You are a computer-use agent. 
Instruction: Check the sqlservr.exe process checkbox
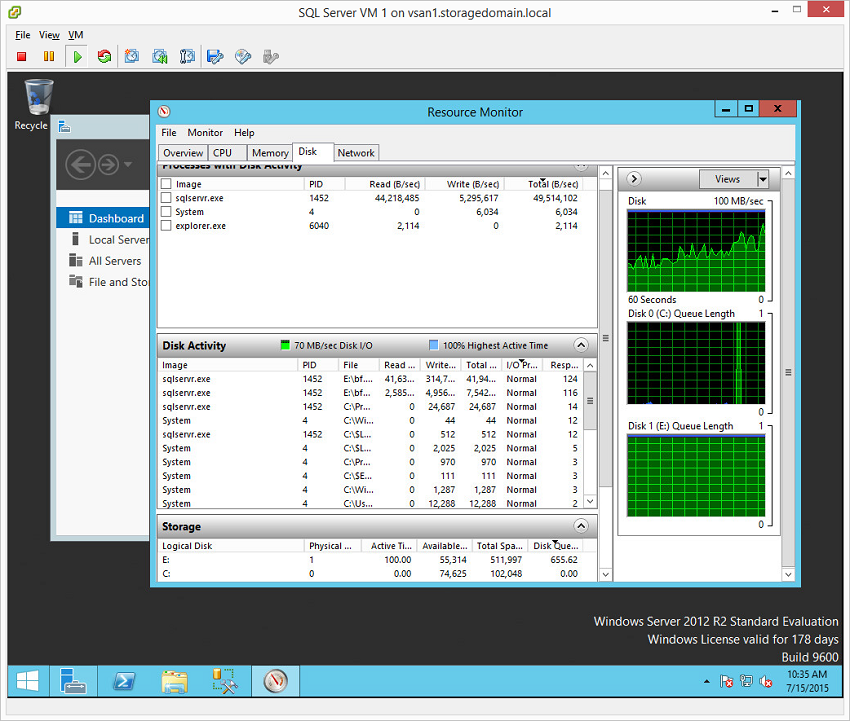166,198
